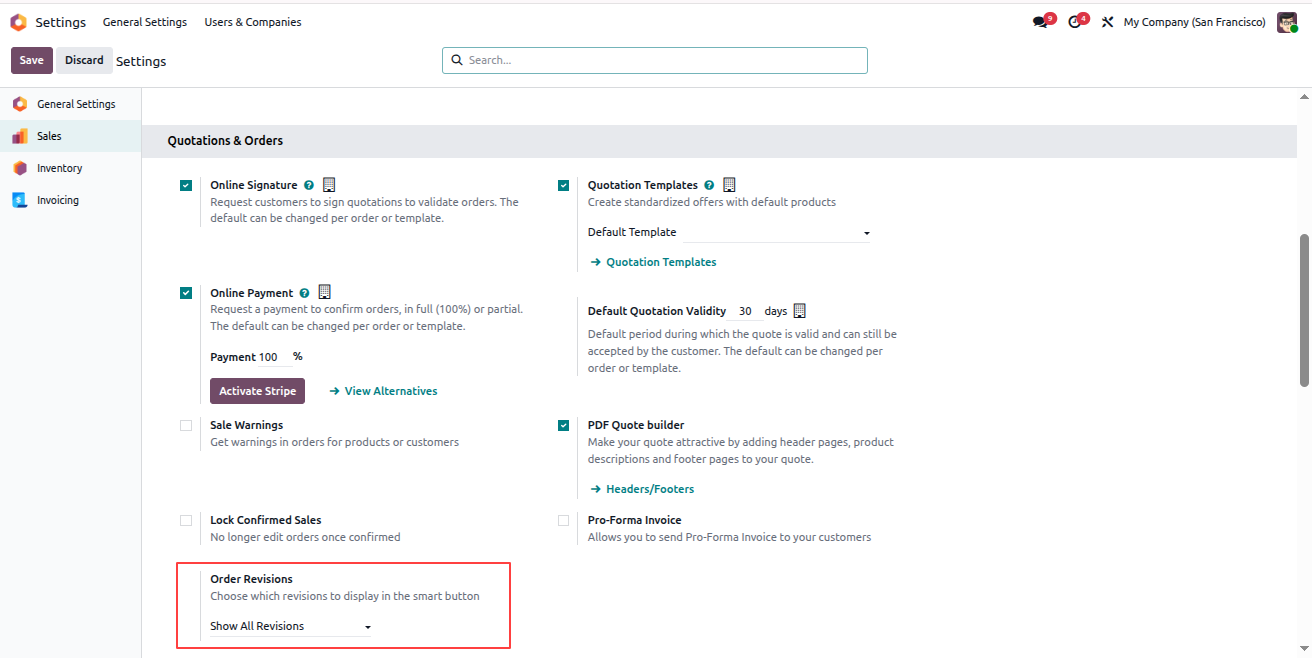Screen dimensions: 1312x658
Task: Click building icon beside Default Quotation Validity
Action: (x=799, y=311)
